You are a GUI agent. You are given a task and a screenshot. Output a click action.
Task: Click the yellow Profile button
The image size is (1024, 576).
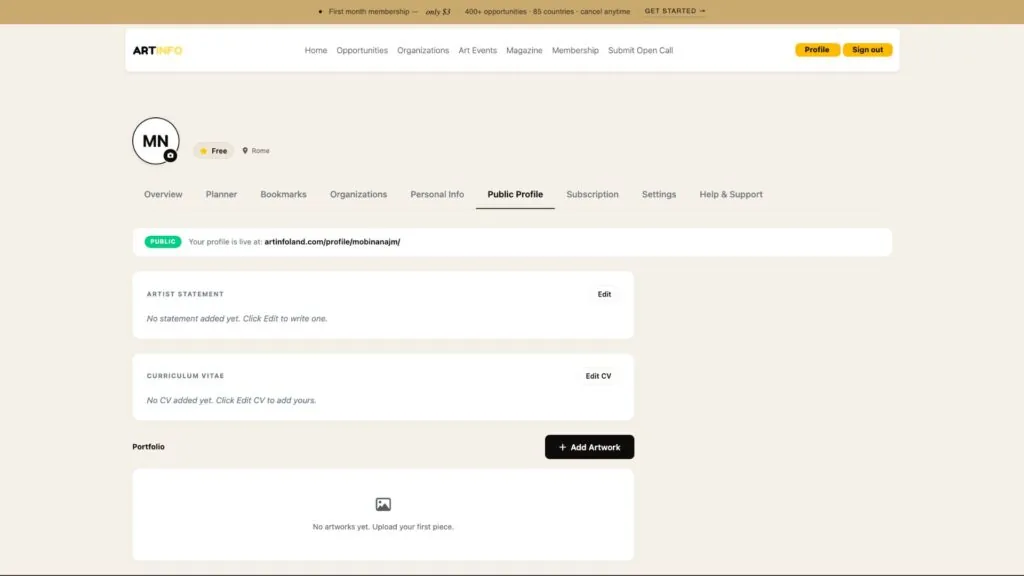[x=817, y=50]
